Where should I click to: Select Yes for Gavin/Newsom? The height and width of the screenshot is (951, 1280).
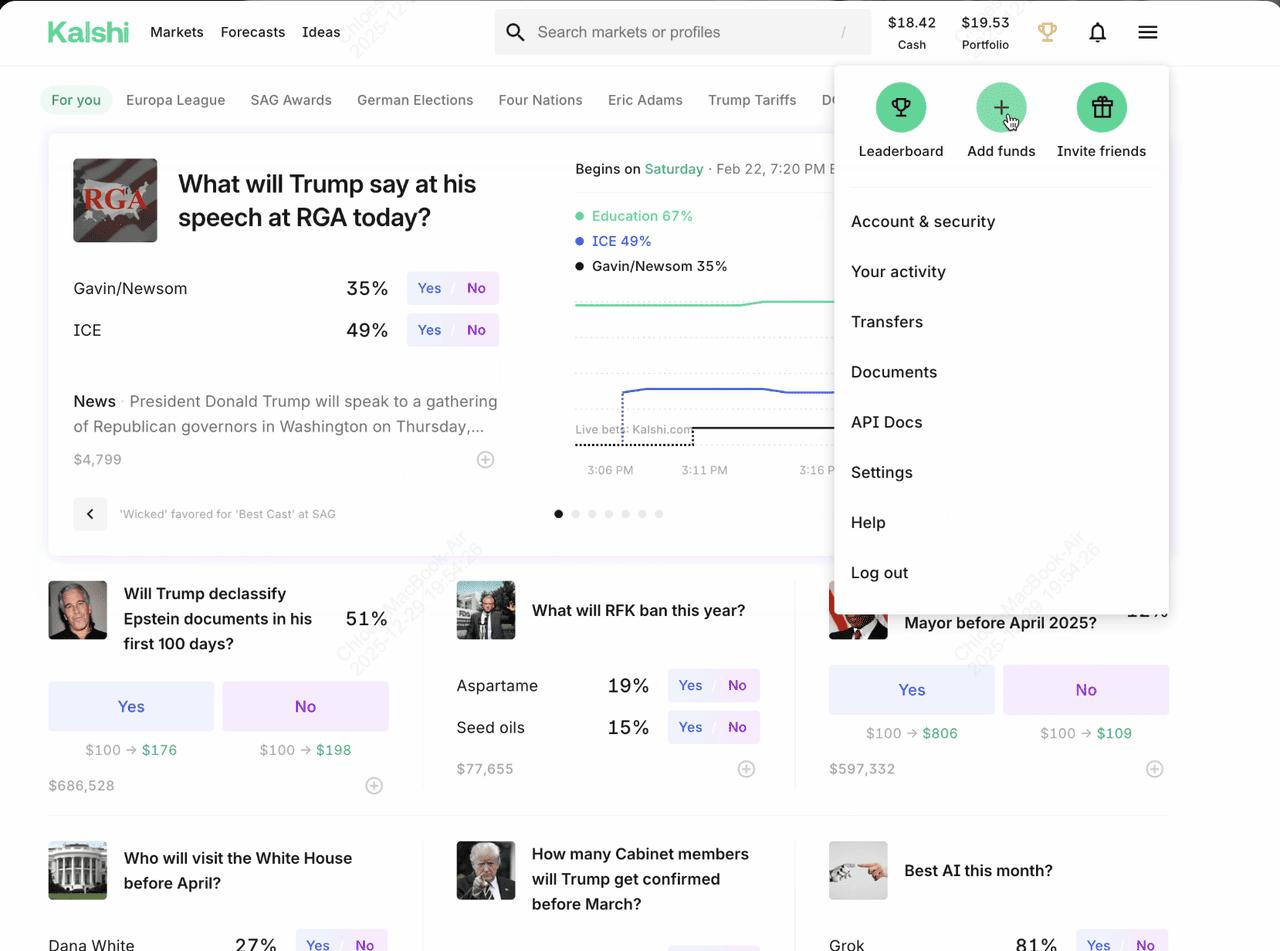coord(429,288)
